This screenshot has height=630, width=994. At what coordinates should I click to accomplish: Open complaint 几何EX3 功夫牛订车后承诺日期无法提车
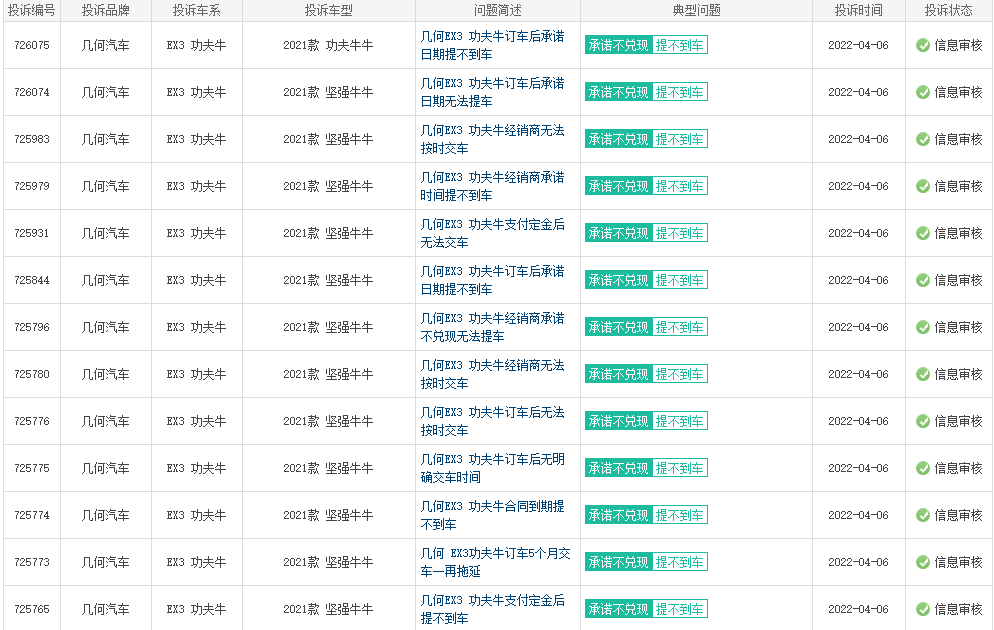(493, 92)
